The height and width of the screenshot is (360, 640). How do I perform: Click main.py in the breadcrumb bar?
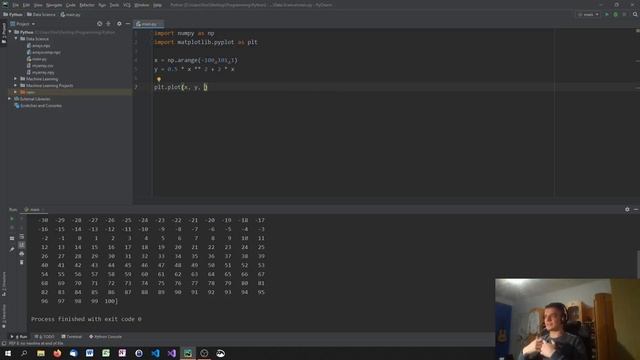pos(71,15)
